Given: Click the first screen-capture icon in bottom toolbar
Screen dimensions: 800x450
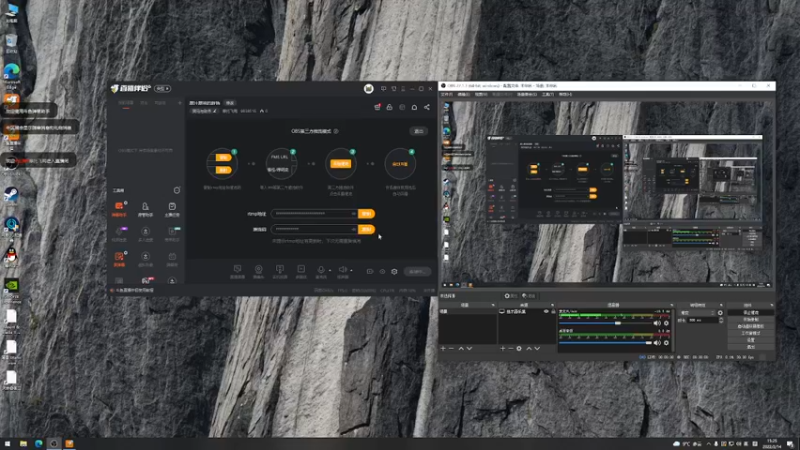Looking at the screenshot, I should 237,270.
